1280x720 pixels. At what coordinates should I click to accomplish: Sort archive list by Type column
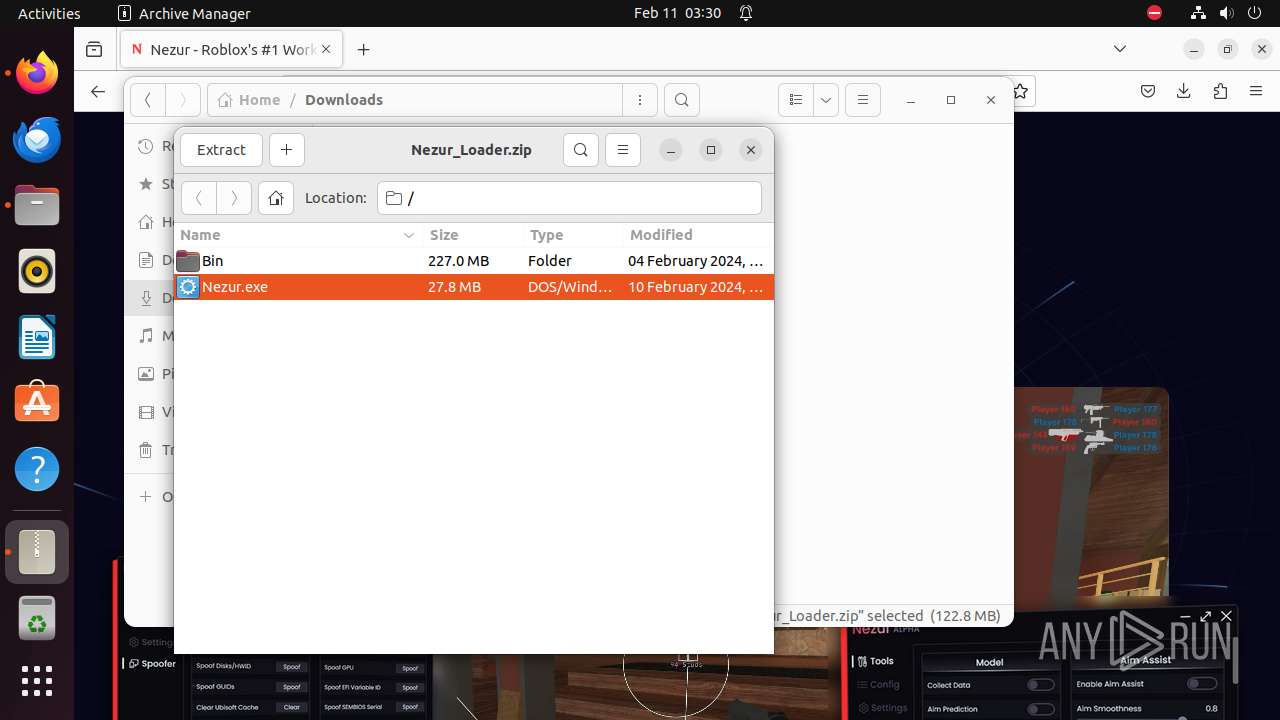pos(573,235)
